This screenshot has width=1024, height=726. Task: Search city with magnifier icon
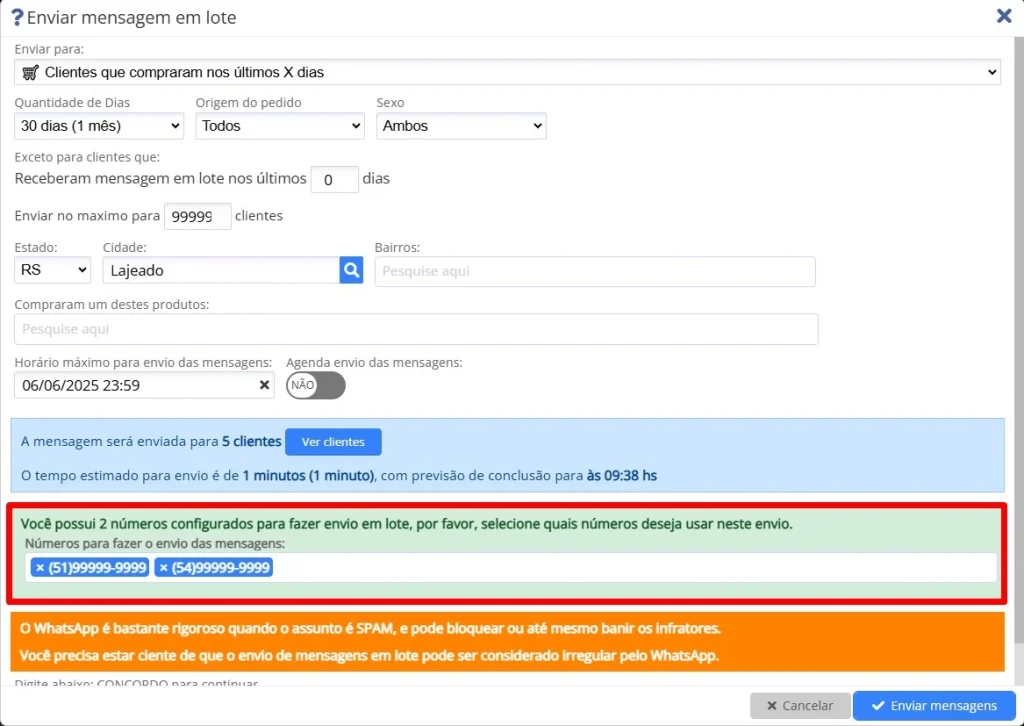[351, 270]
